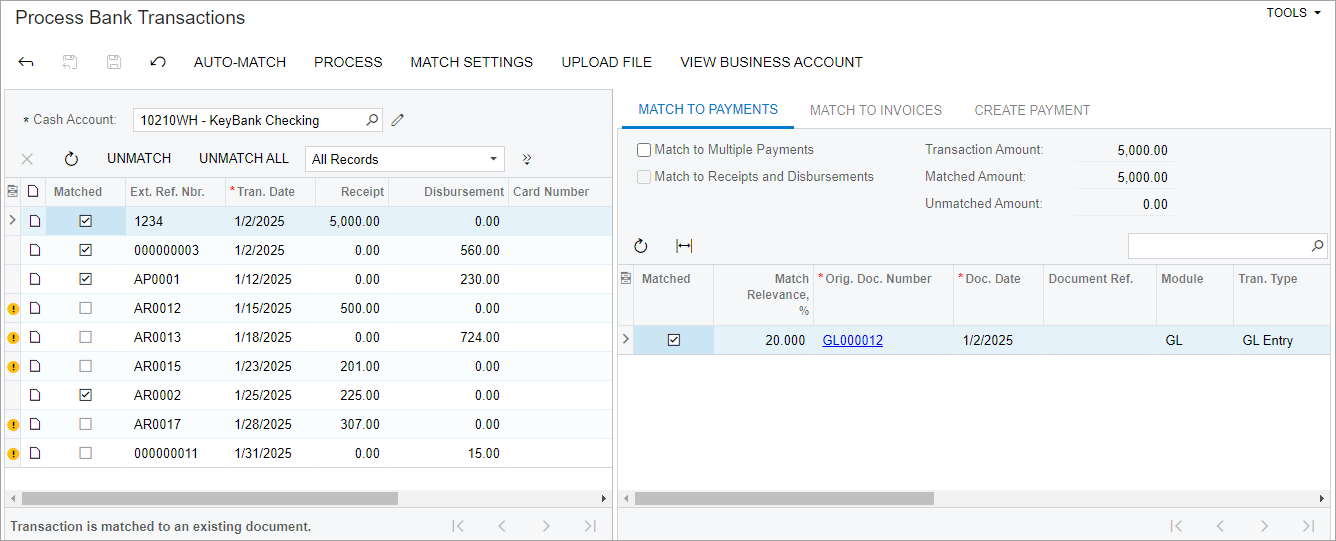Click the search field in right panel
Image resolution: width=1336 pixels, height=541 pixels.
[x=1218, y=246]
